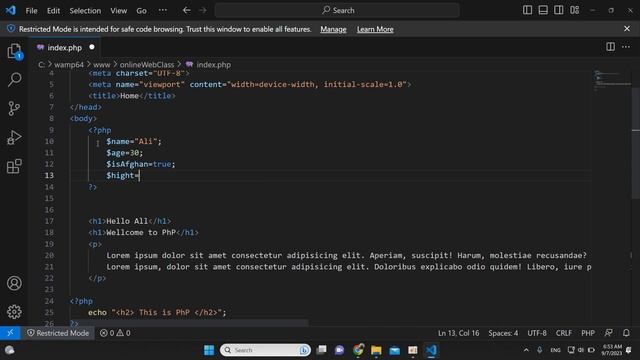640x360 pixels.
Task: Open the Manage gear menu
Action: (14, 312)
